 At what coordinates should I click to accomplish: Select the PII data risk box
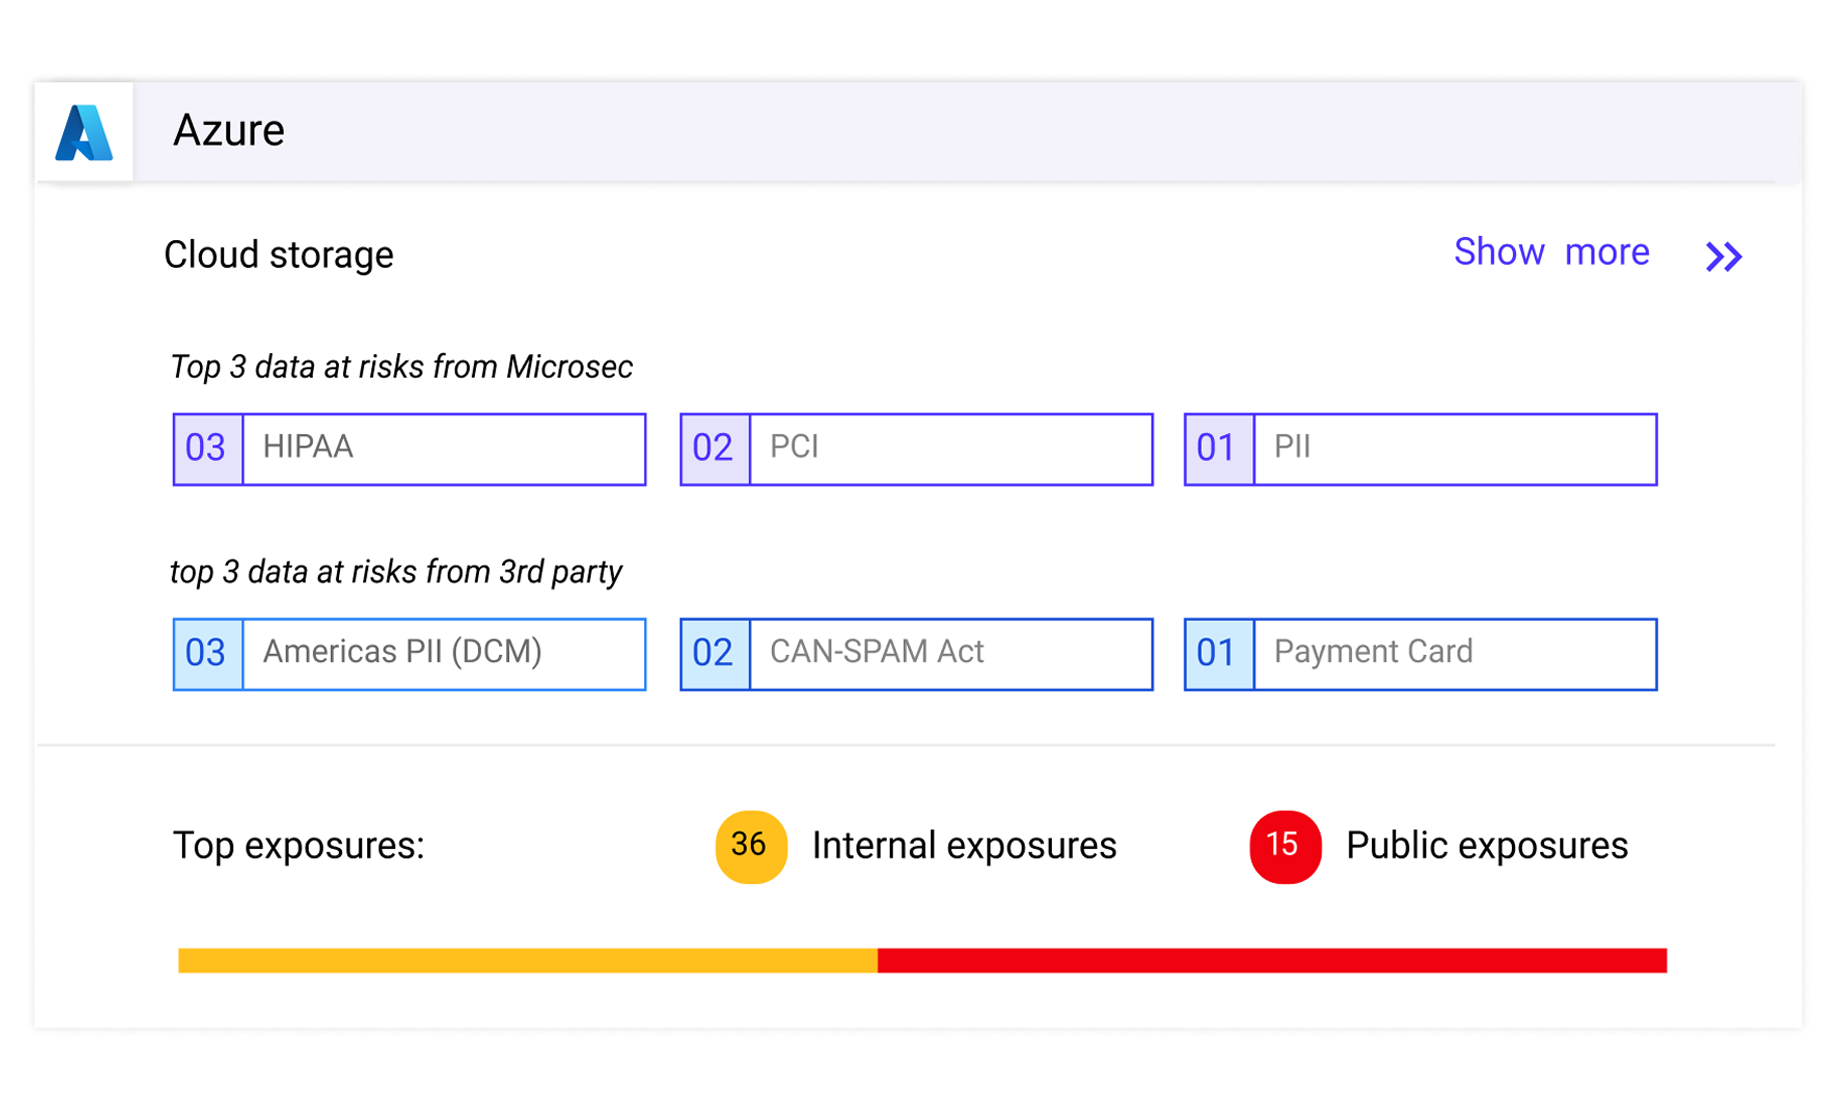click(x=1420, y=449)
